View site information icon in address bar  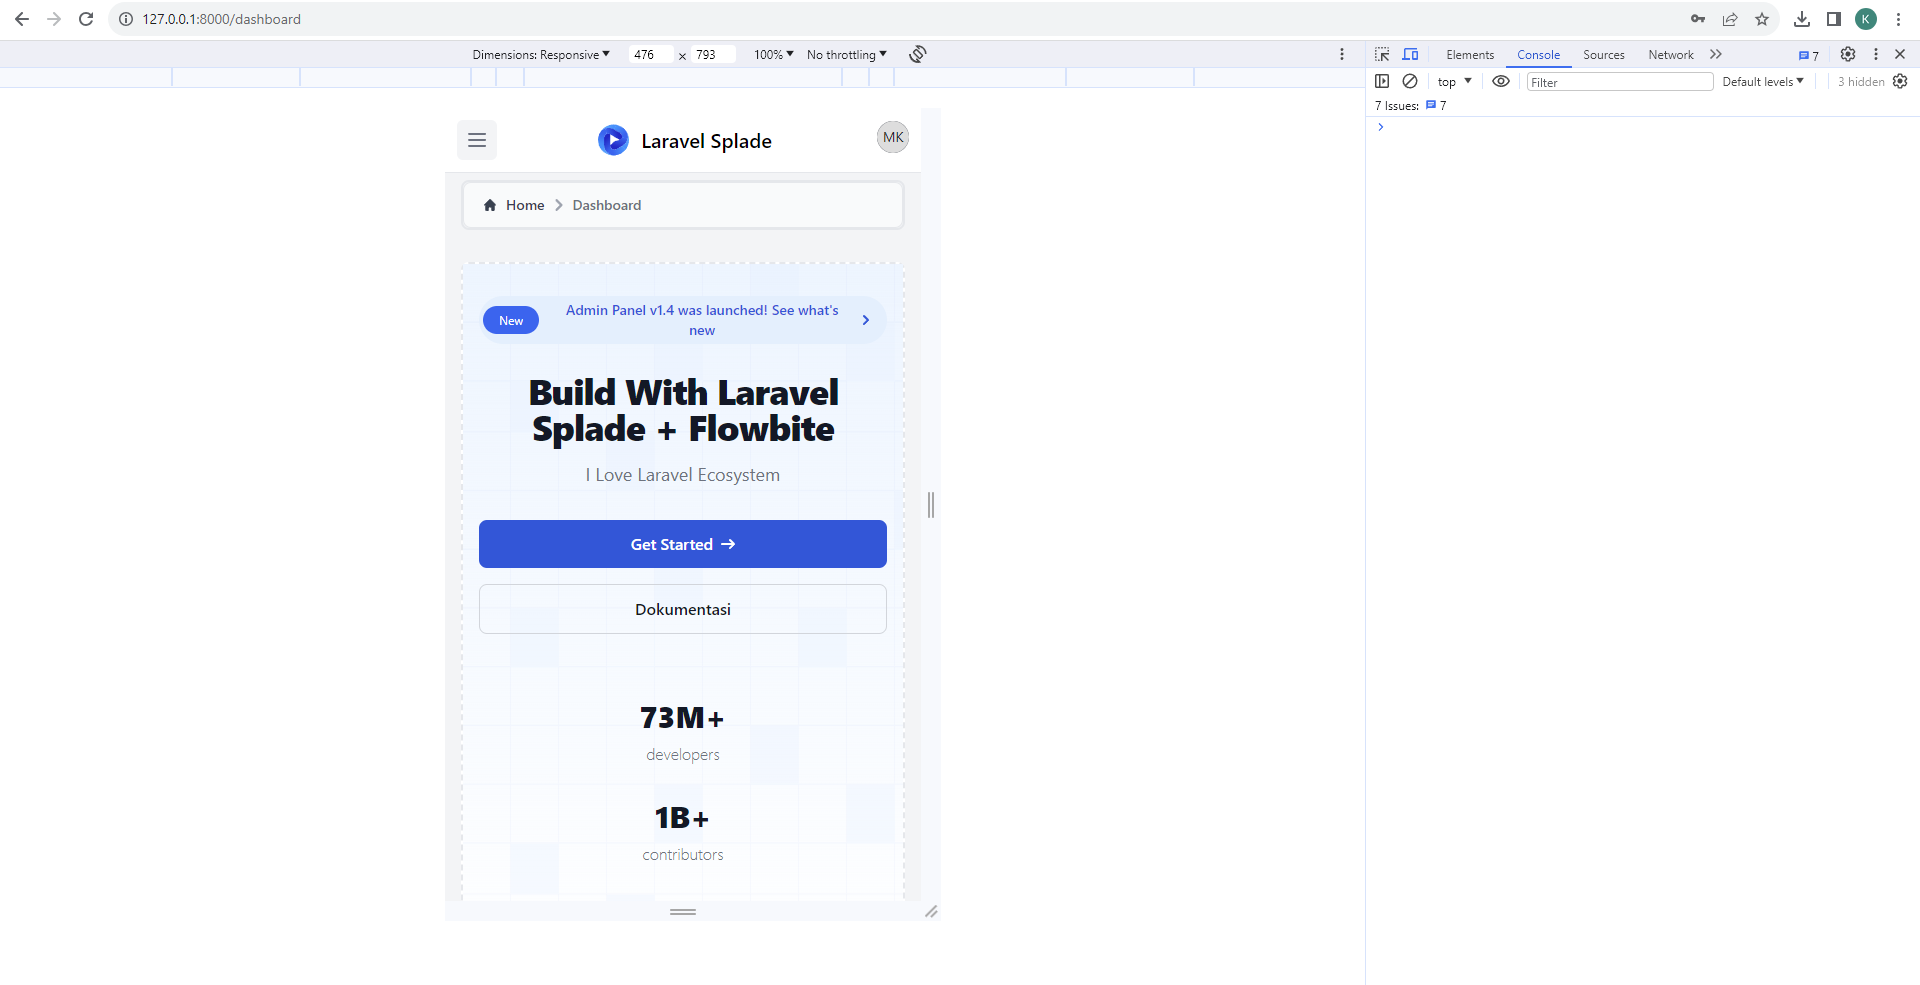point(126,19)
